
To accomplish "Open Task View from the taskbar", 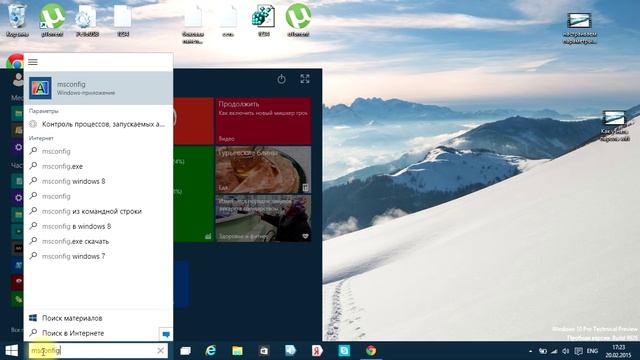I will [185, 351].
